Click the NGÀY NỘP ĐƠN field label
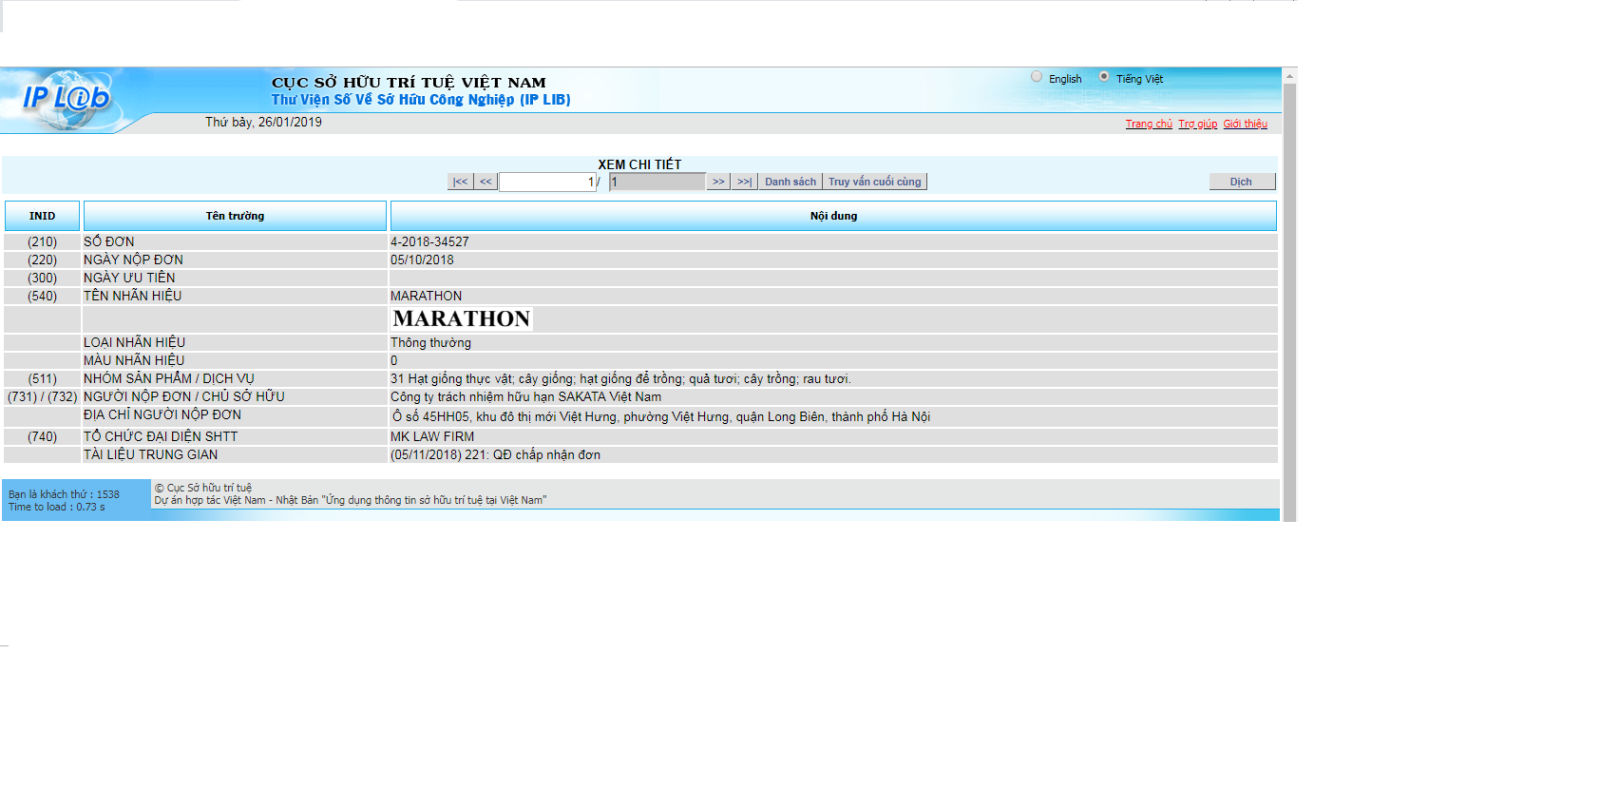 click(x=133, y=260)
